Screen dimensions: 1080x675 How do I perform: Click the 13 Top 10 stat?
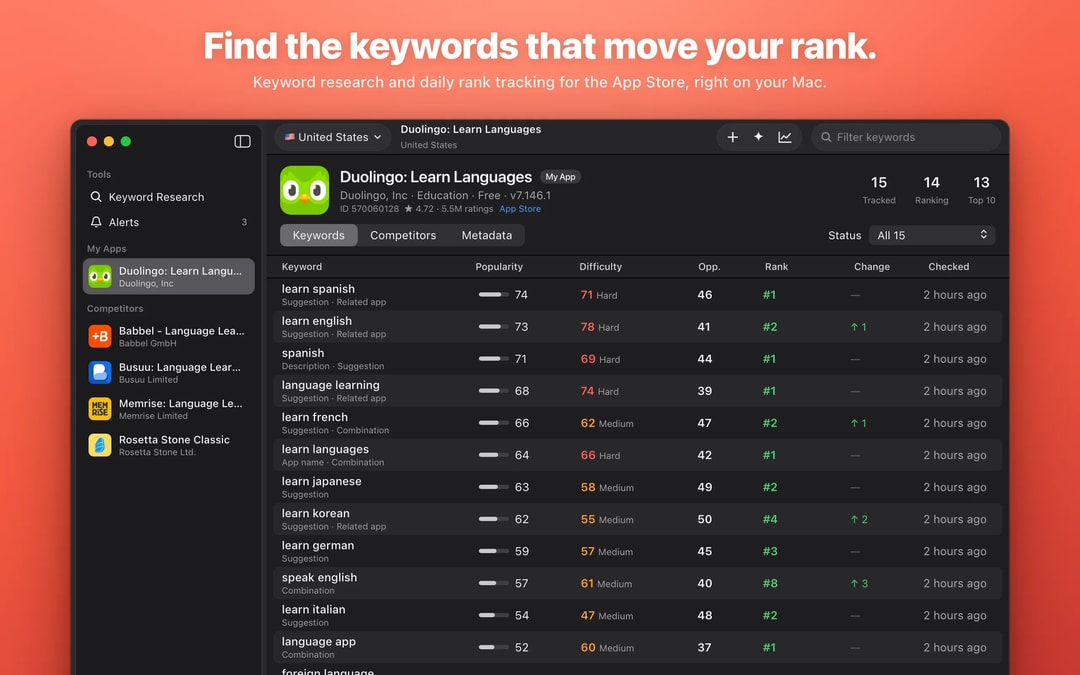[982, 189]
